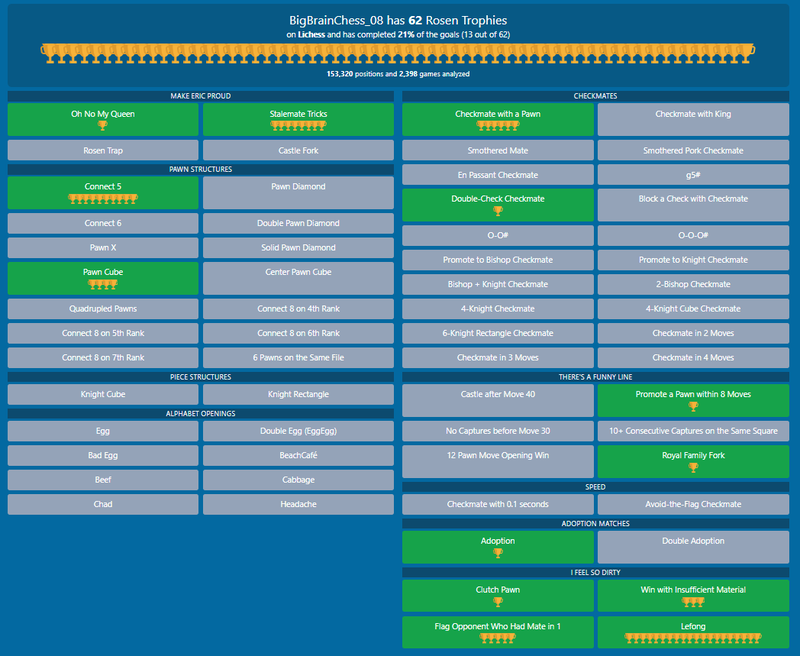Image resolution: width=800 pixels, height=656 pixels.
Task: Click the Pawn Structures section header
Action: [x=200, y=170]
